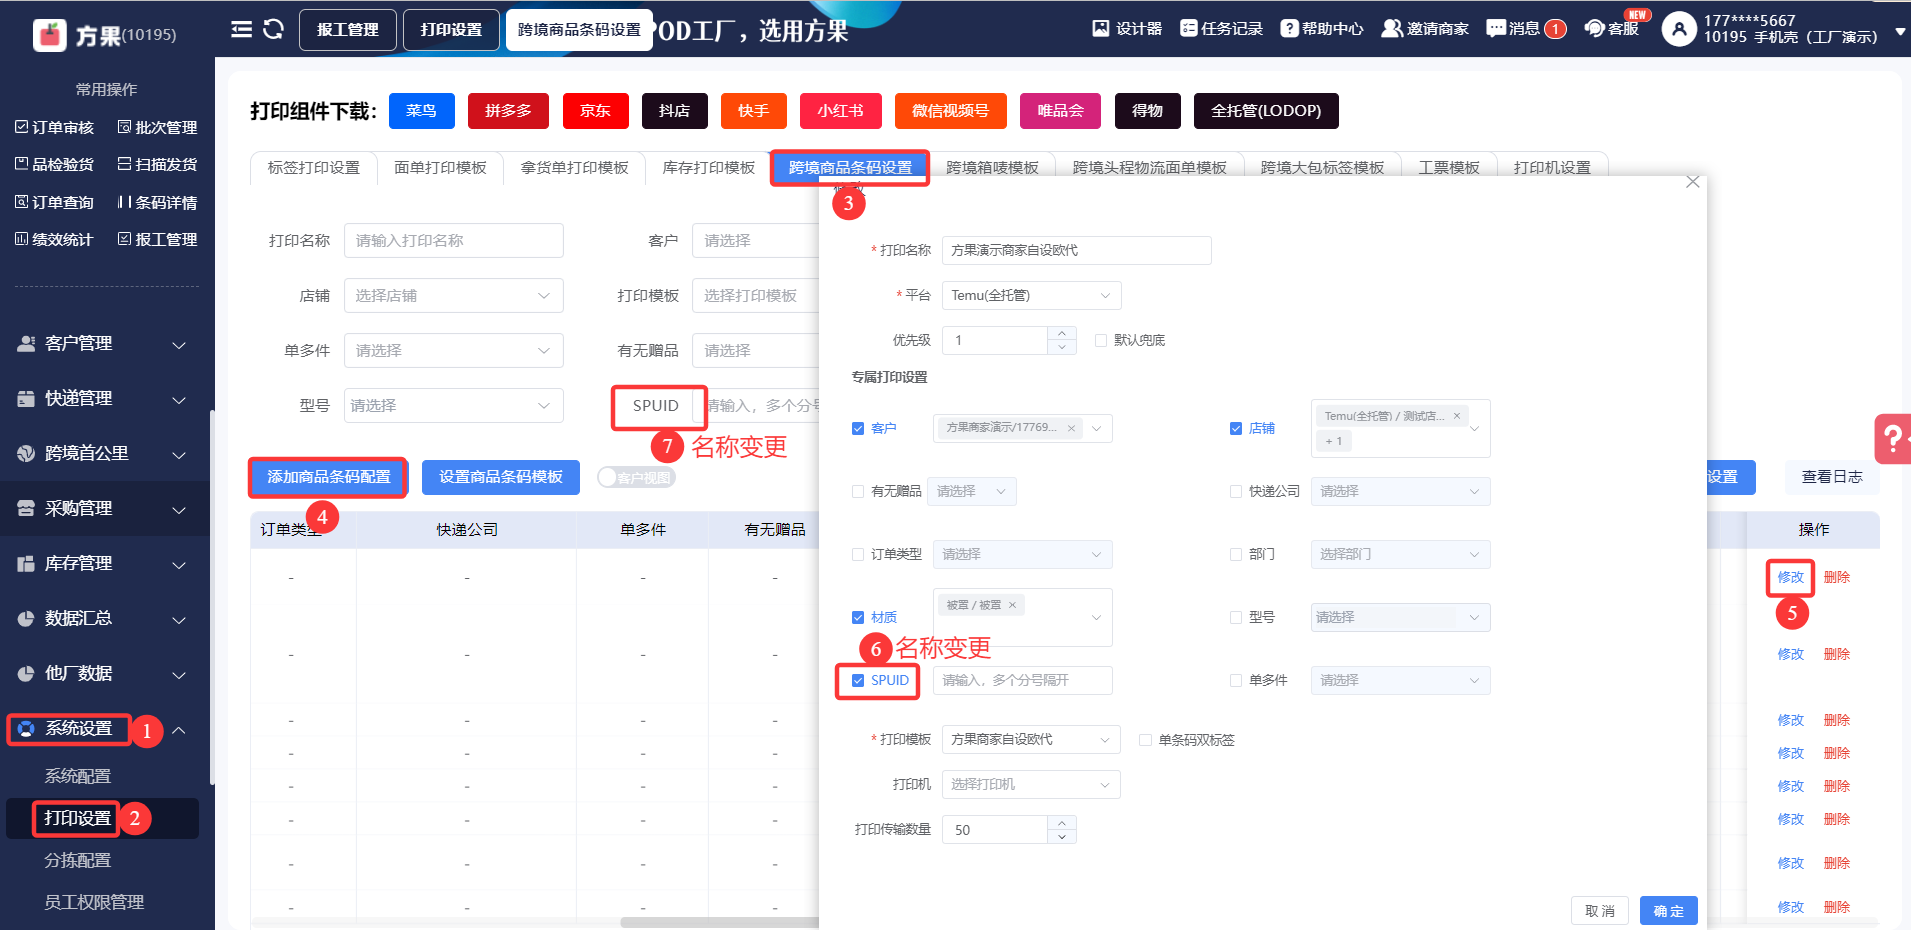The height and width of the screenshot is (930, 1911).
Task: Open 订单审核 quick shortcut icon
Action: tap(21, 127)
